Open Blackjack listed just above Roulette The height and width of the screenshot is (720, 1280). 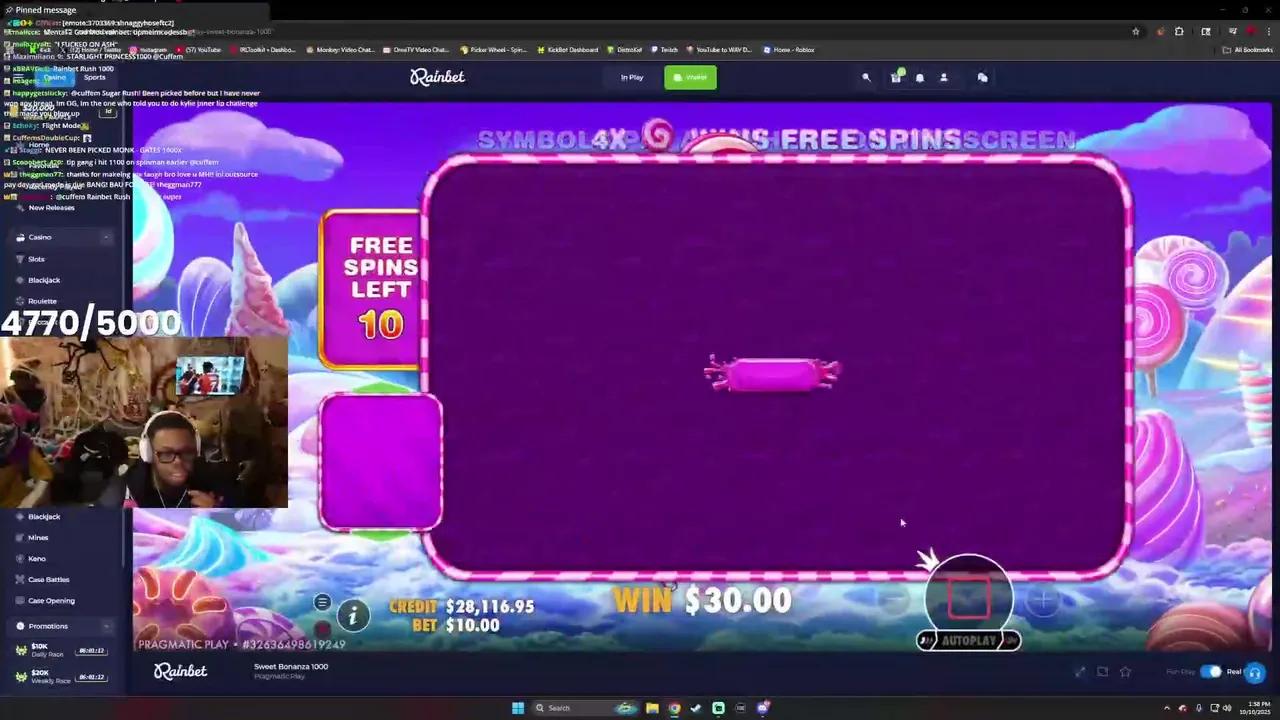[44, 280]
